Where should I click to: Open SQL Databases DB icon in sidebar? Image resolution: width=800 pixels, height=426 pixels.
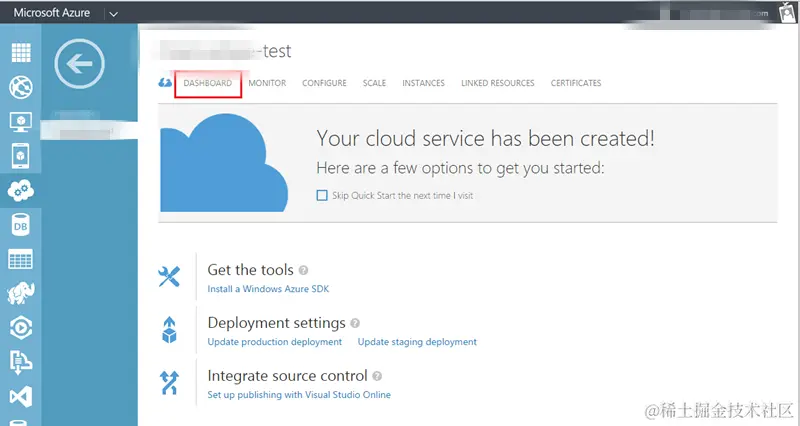click(21, 225)
